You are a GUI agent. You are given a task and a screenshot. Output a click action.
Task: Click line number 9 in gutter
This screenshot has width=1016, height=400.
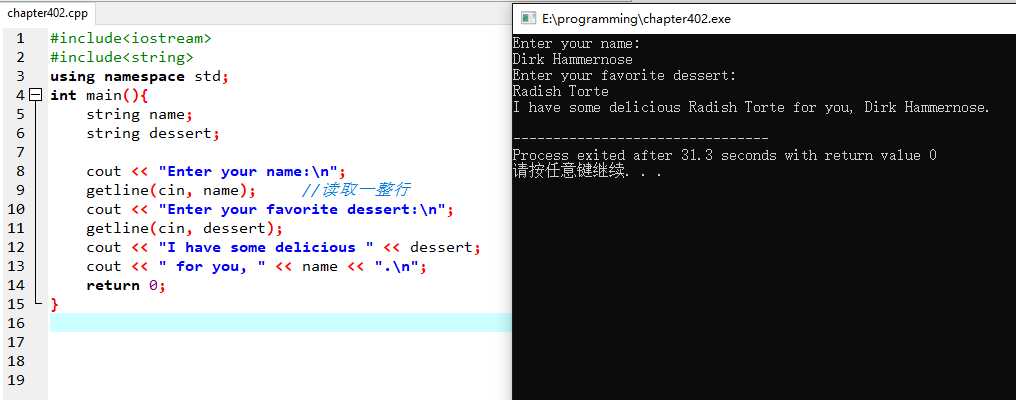pos(21,190)
